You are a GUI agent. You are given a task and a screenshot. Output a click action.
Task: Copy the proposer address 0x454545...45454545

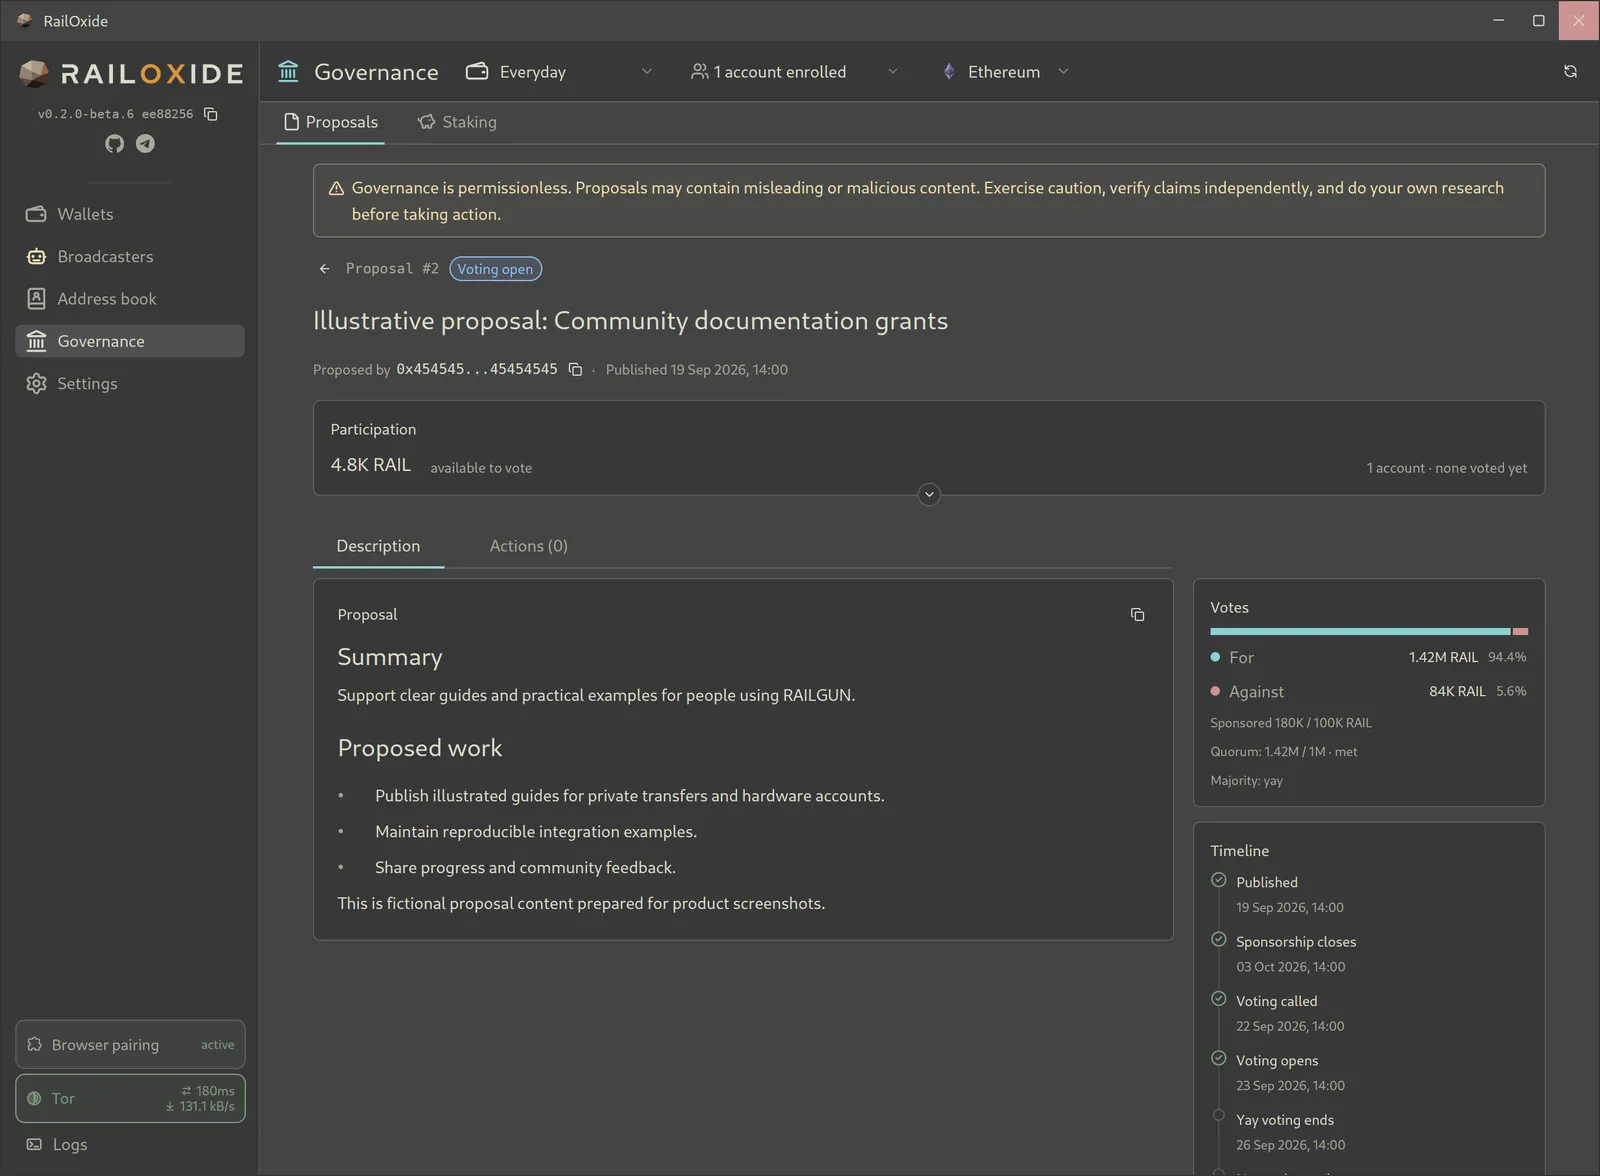[575, 369]
